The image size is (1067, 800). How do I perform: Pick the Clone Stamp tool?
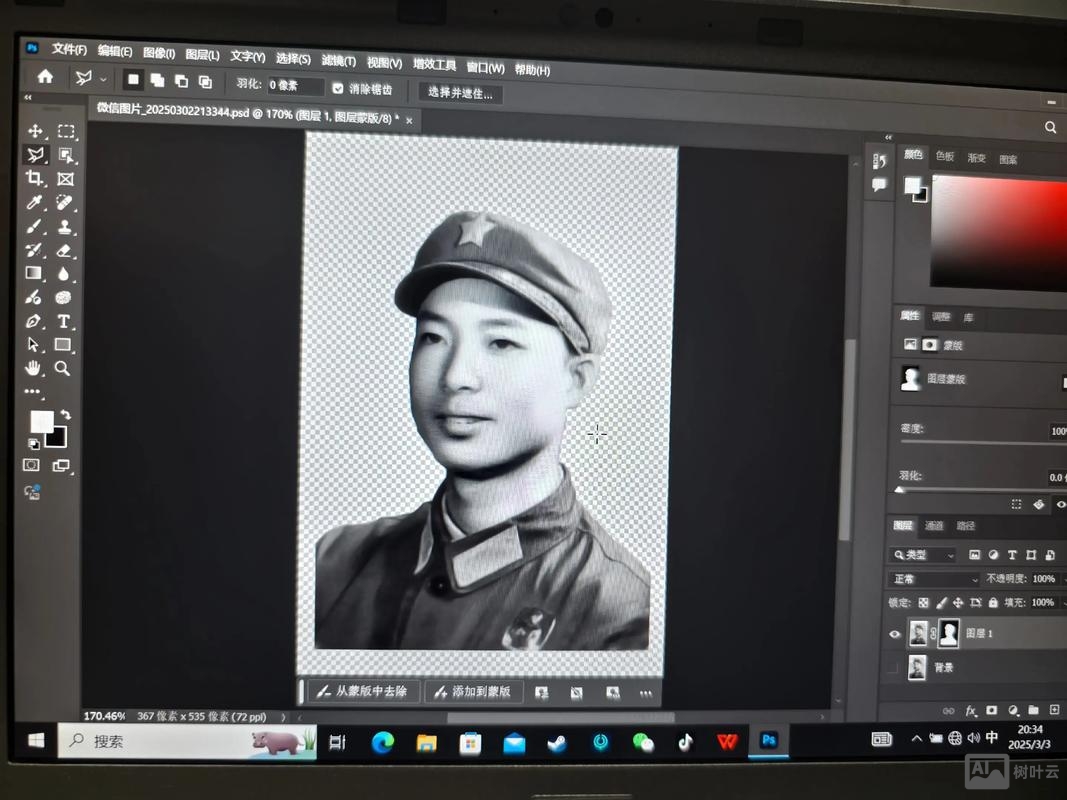[x=65, y=225]
